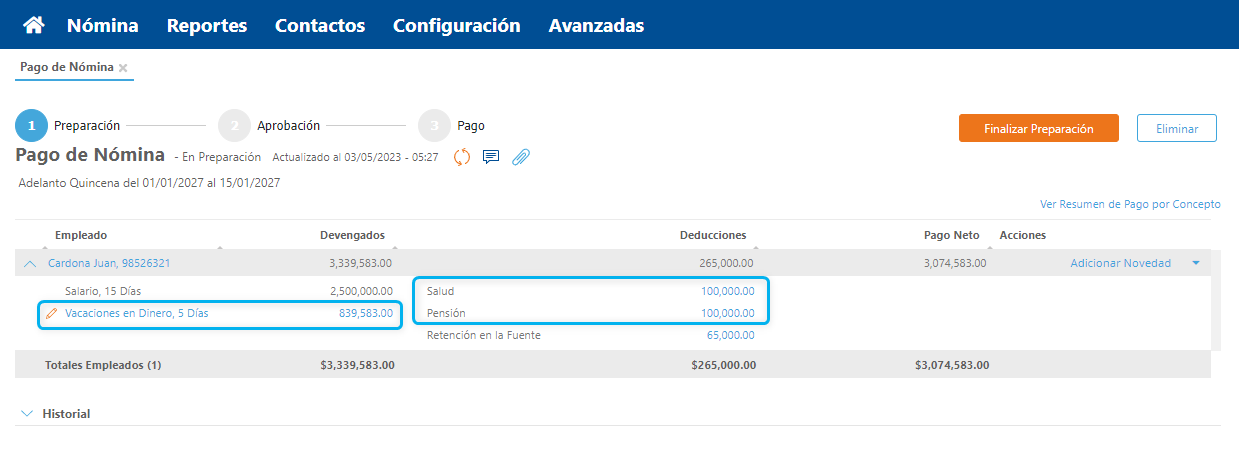This screenshot has width=1239, height=473.
Task: Close the Pago de Nómina tab
Action: pyautogui.click(x=123, y=68)
